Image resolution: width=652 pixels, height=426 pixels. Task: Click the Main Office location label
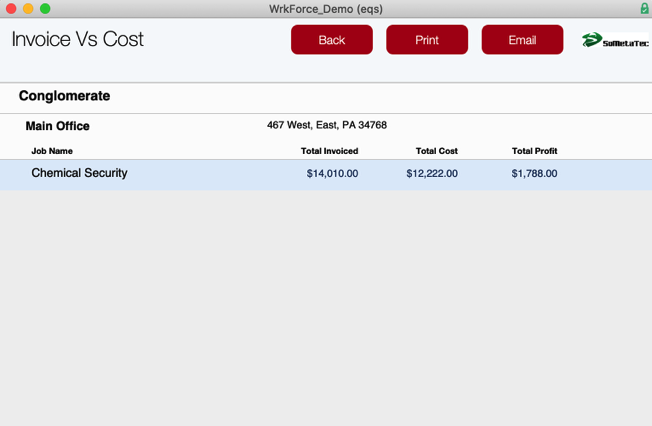tap(57, 126)
